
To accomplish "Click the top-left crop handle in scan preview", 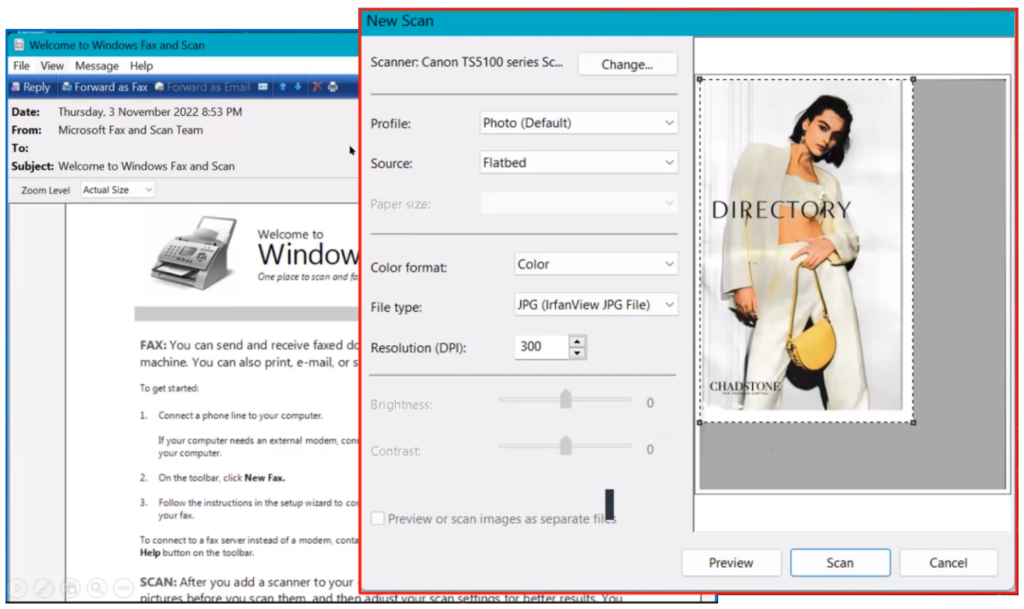I will tap(700, 79).
